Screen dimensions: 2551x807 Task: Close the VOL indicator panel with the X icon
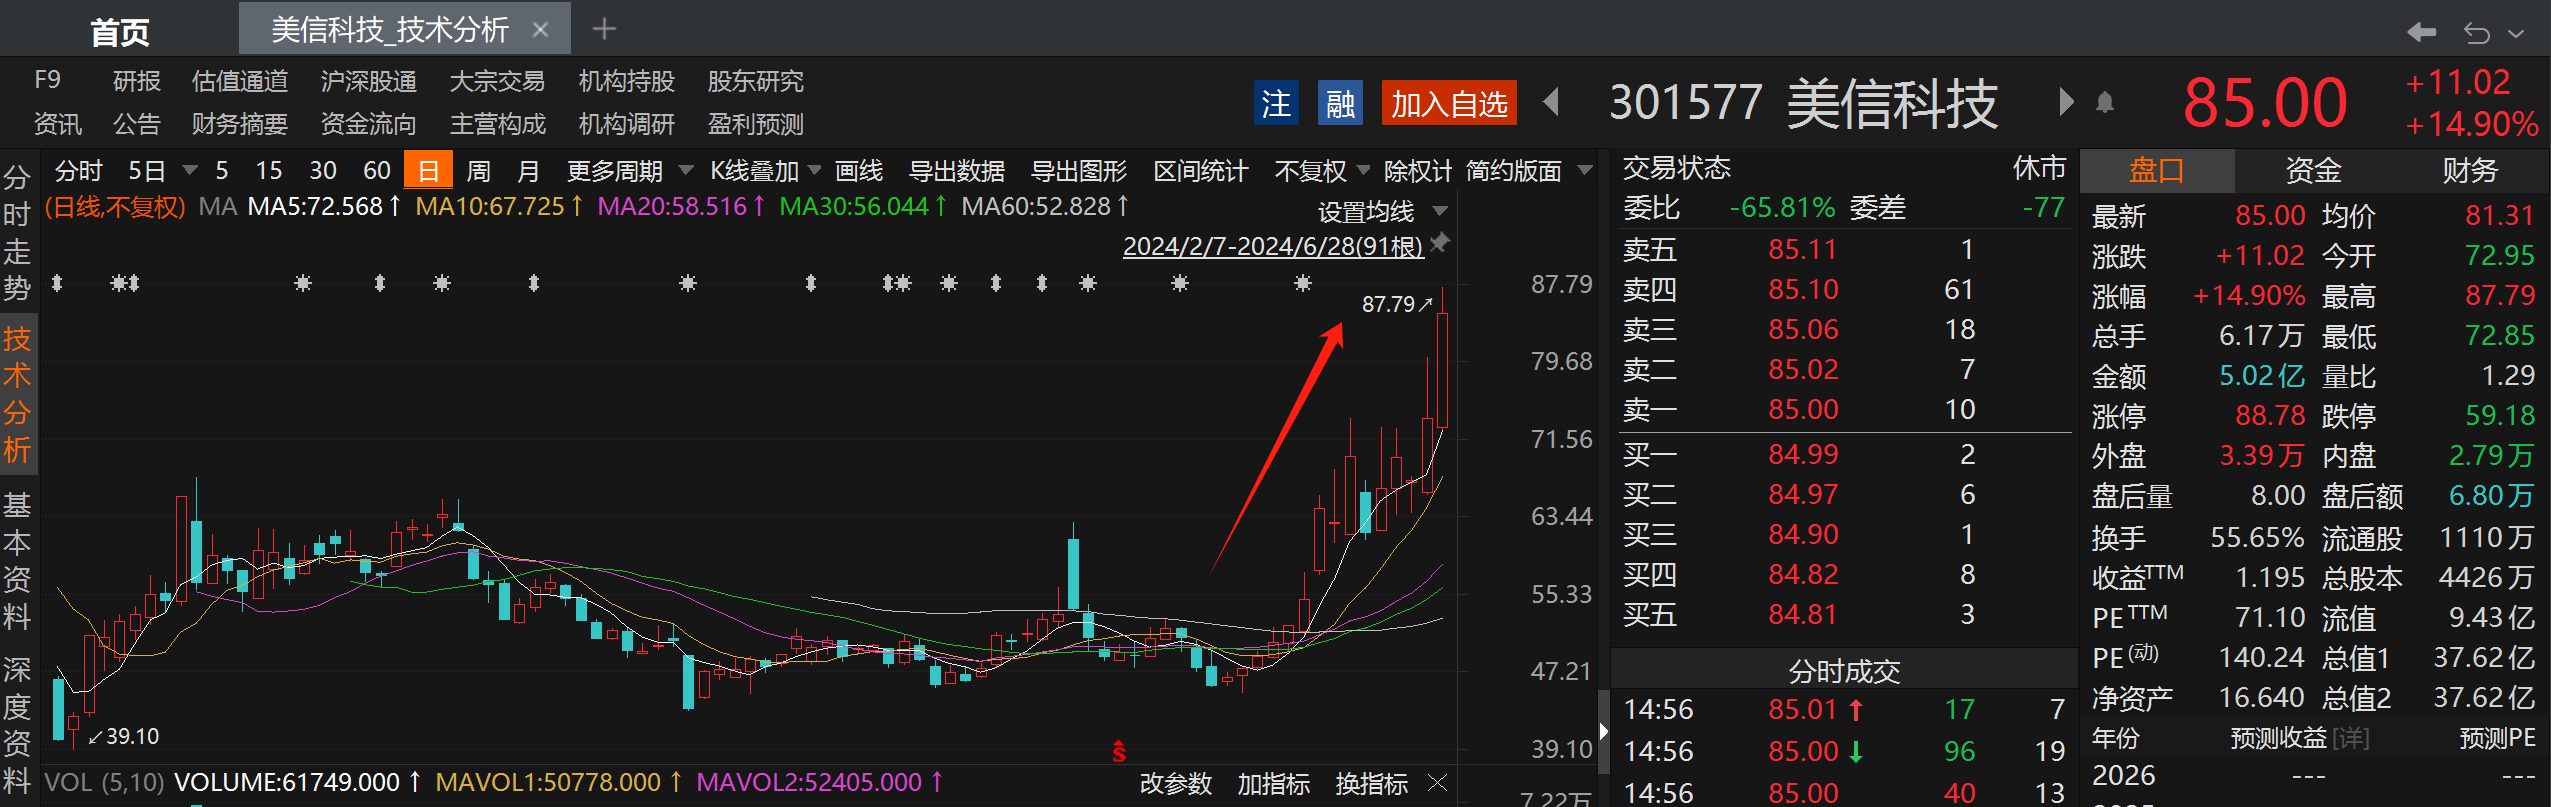point(1437,782)
